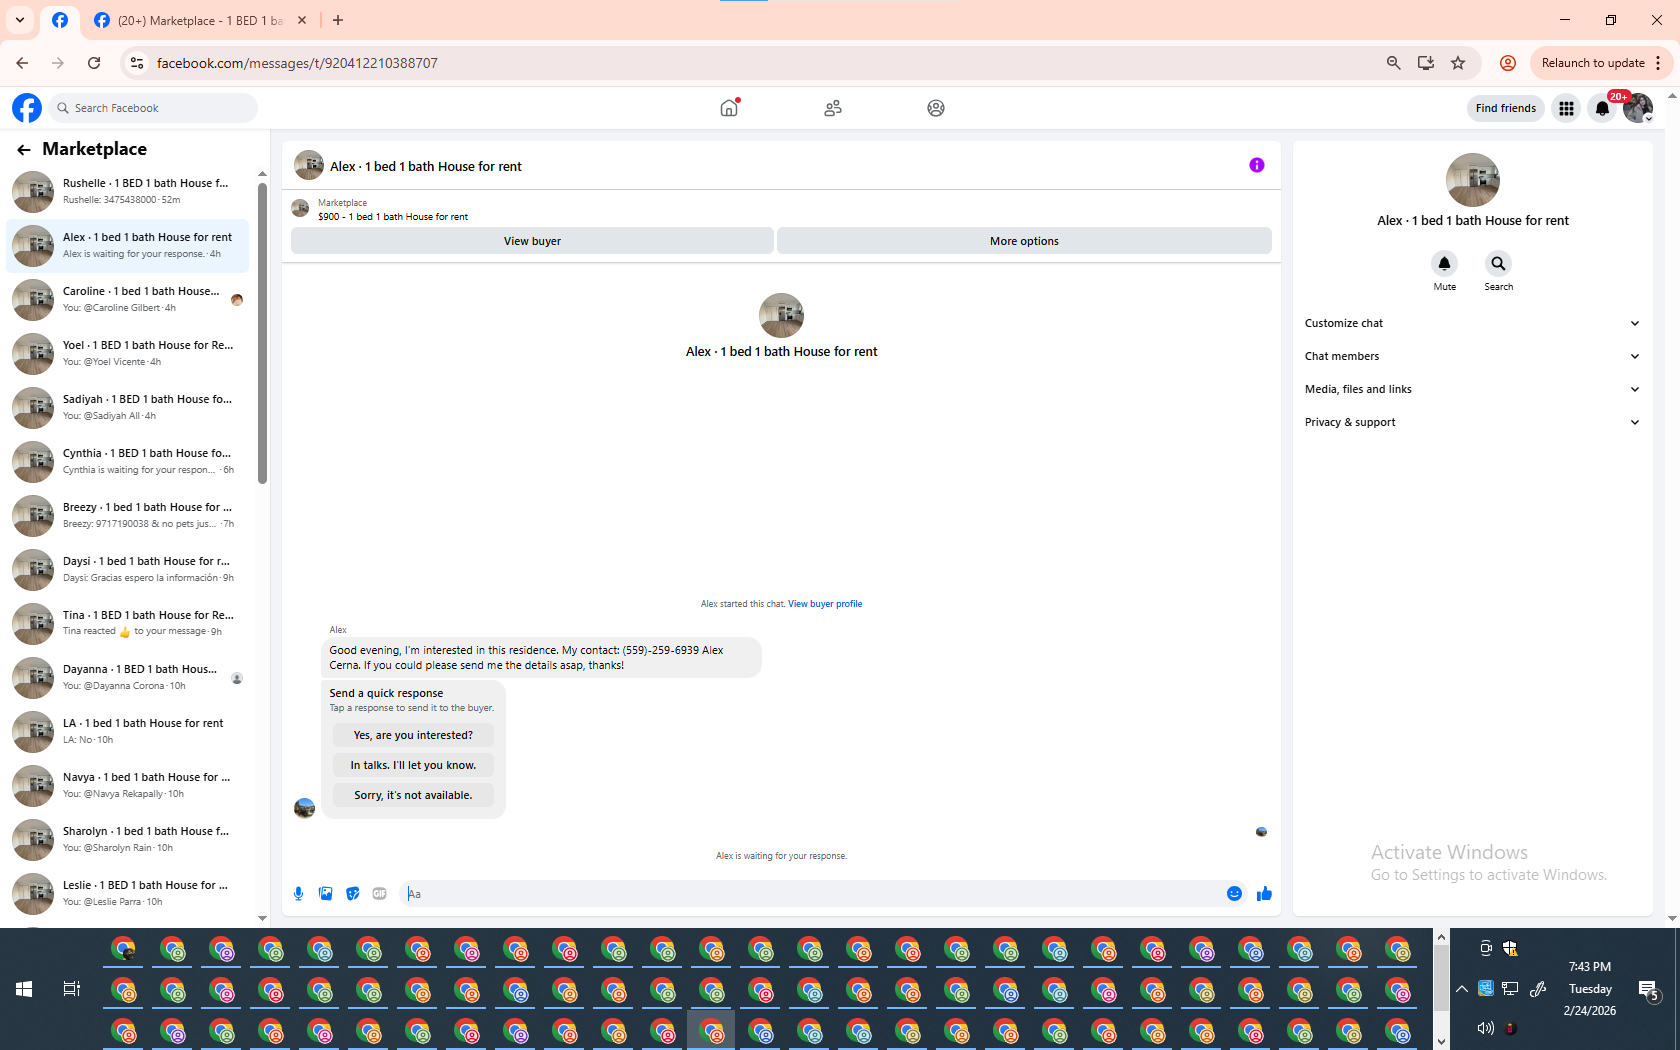Open notifications bell with 20+ badge
Screen dimensions: 1680x1050
click(x=1602, y=108)
